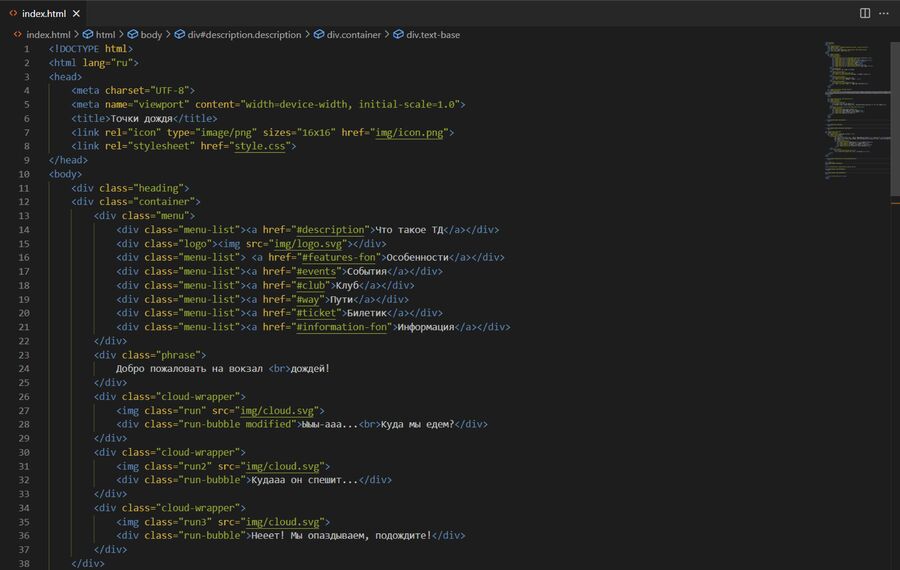Follow the img/icon.png href link

(x=411, y=132)
